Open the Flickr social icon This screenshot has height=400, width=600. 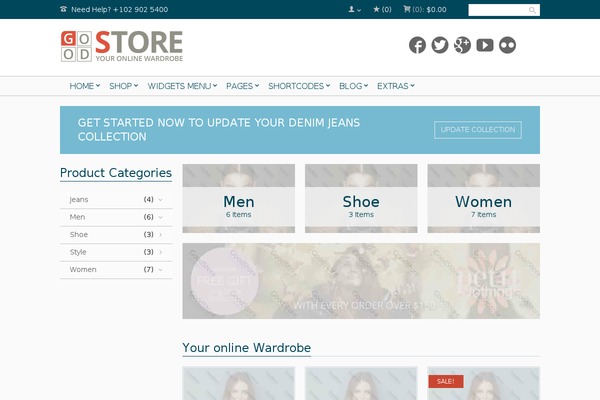click(x=507, y=45)
